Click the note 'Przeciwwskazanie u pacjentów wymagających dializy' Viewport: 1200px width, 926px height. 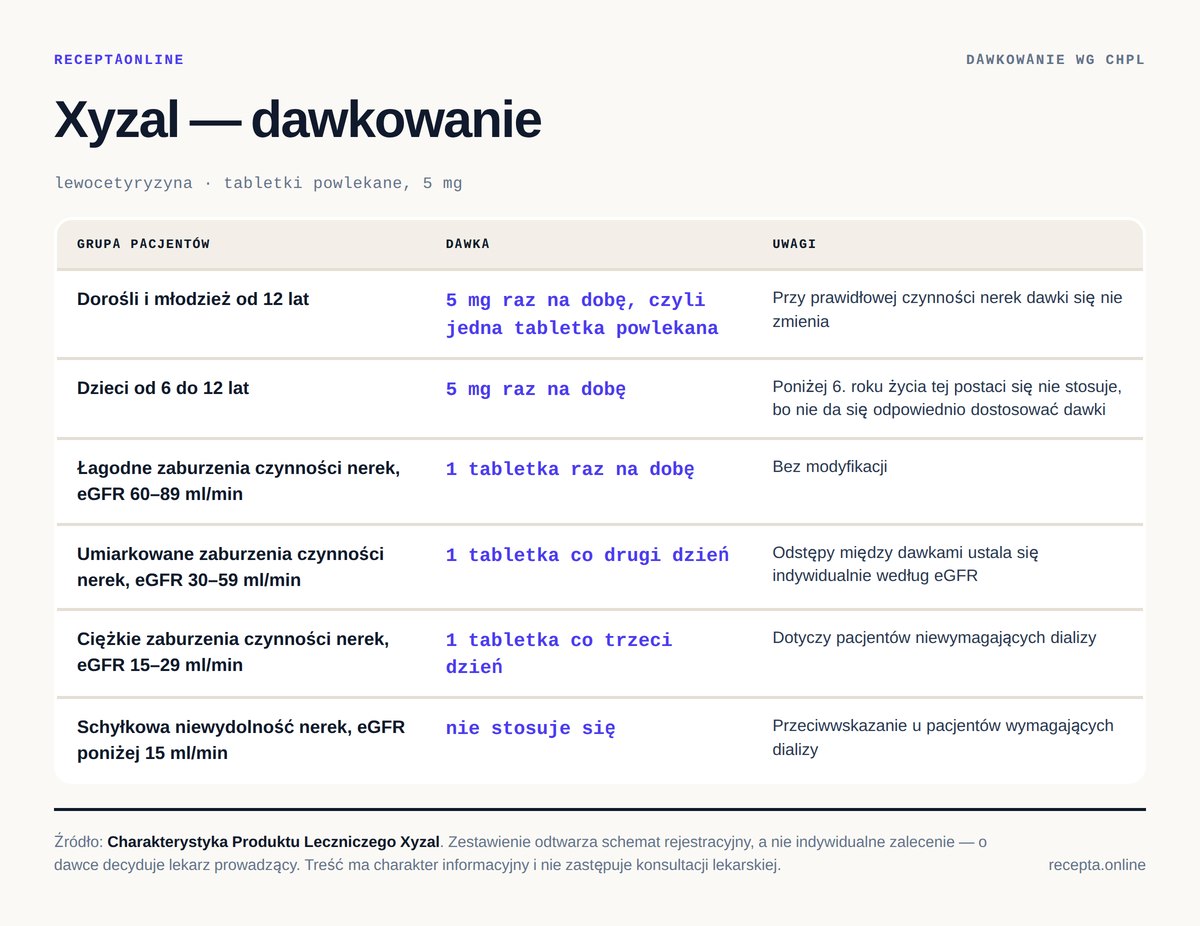click(x=943, y=737)
